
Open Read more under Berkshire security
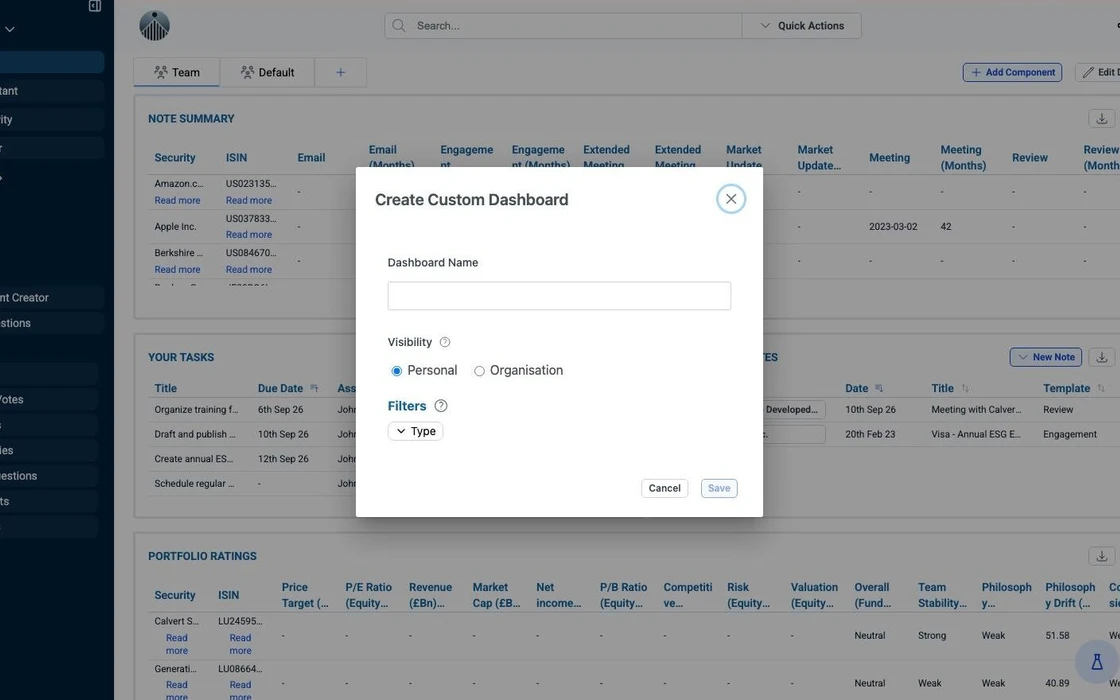177,269
